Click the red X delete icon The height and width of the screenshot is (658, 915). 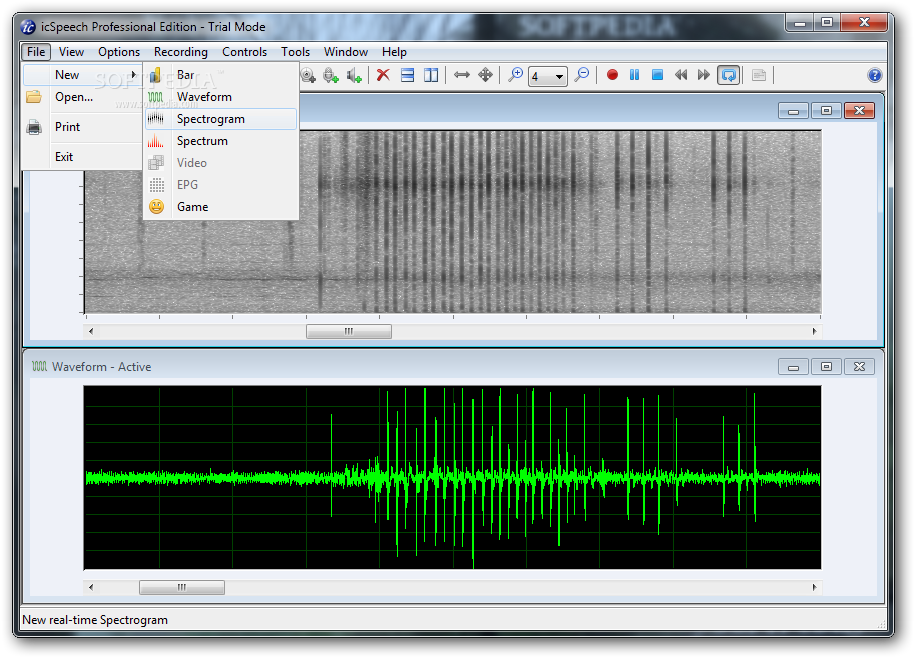pos(383,75)
